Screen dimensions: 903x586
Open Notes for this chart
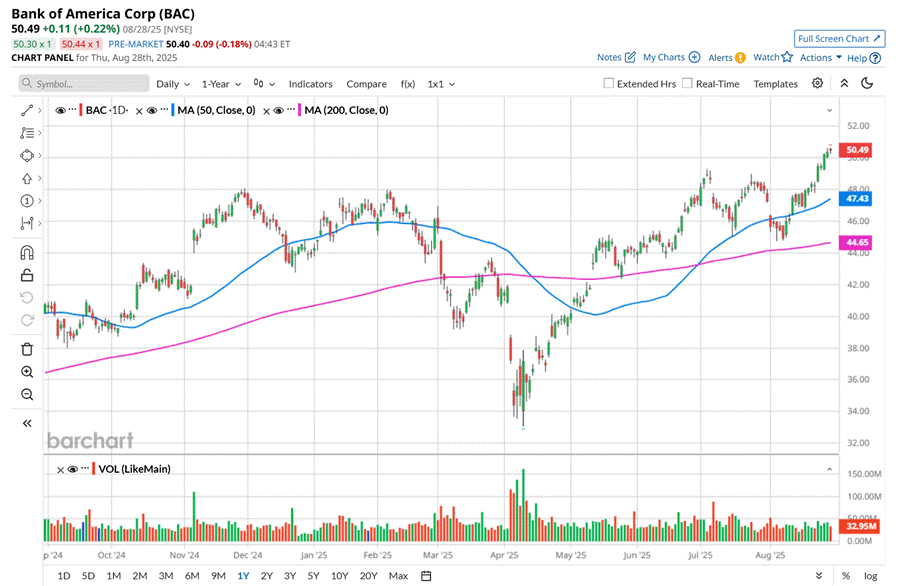coord(616,58)
